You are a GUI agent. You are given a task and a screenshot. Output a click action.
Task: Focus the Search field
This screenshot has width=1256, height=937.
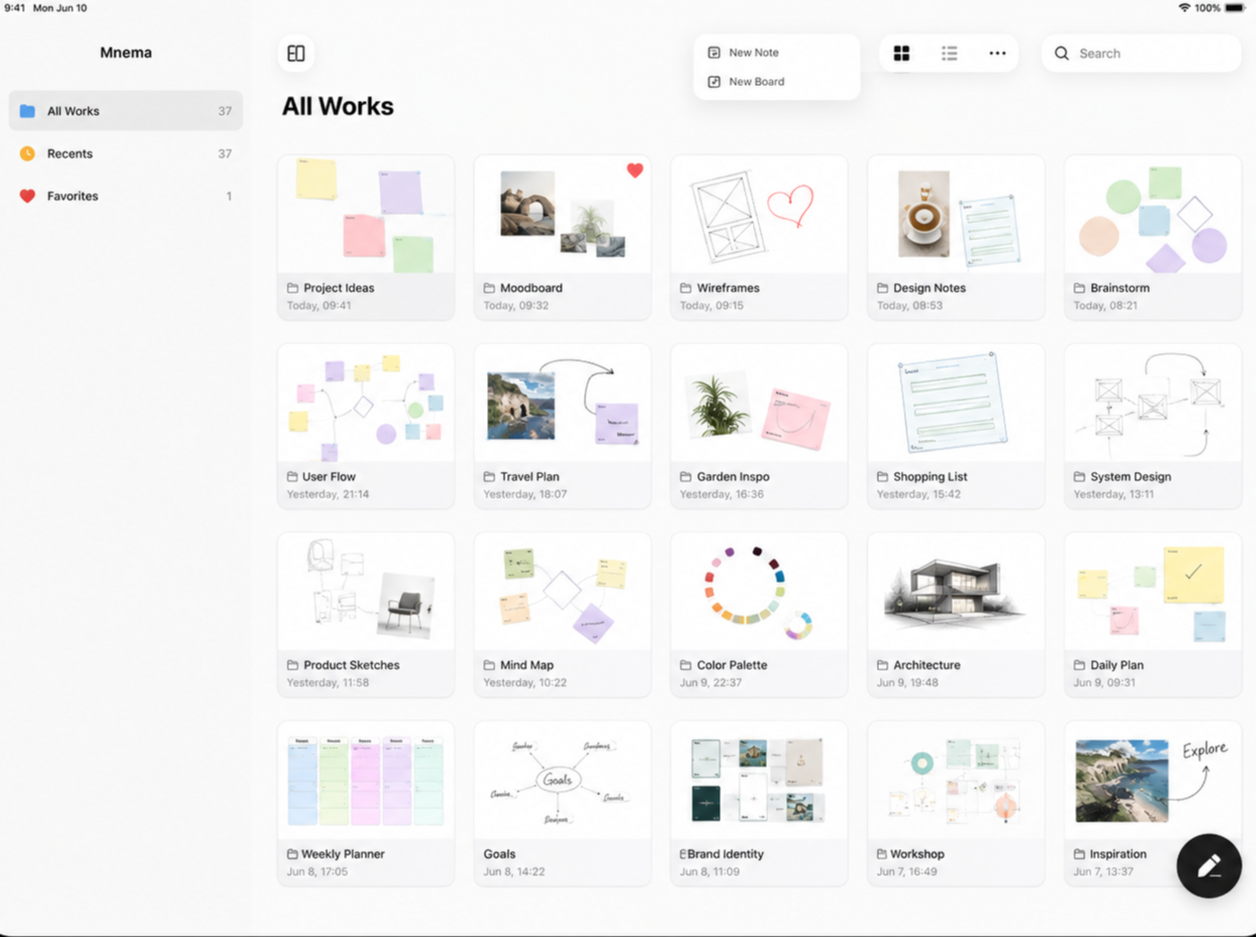pos(1141,53)
